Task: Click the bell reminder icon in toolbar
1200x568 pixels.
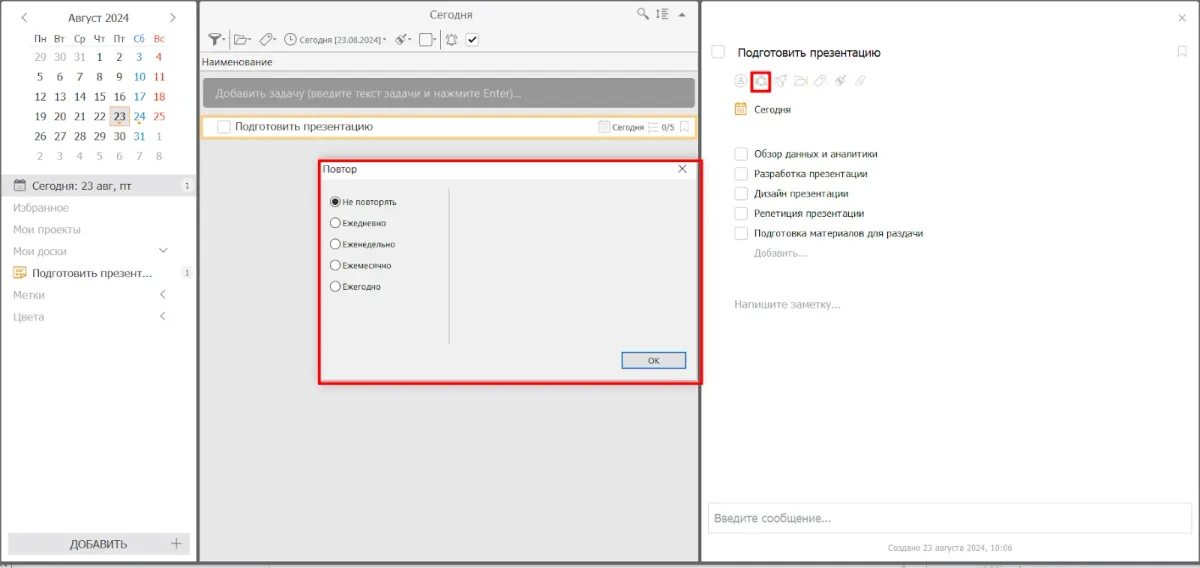Action: pyautogui.click(x=451, y=40)
